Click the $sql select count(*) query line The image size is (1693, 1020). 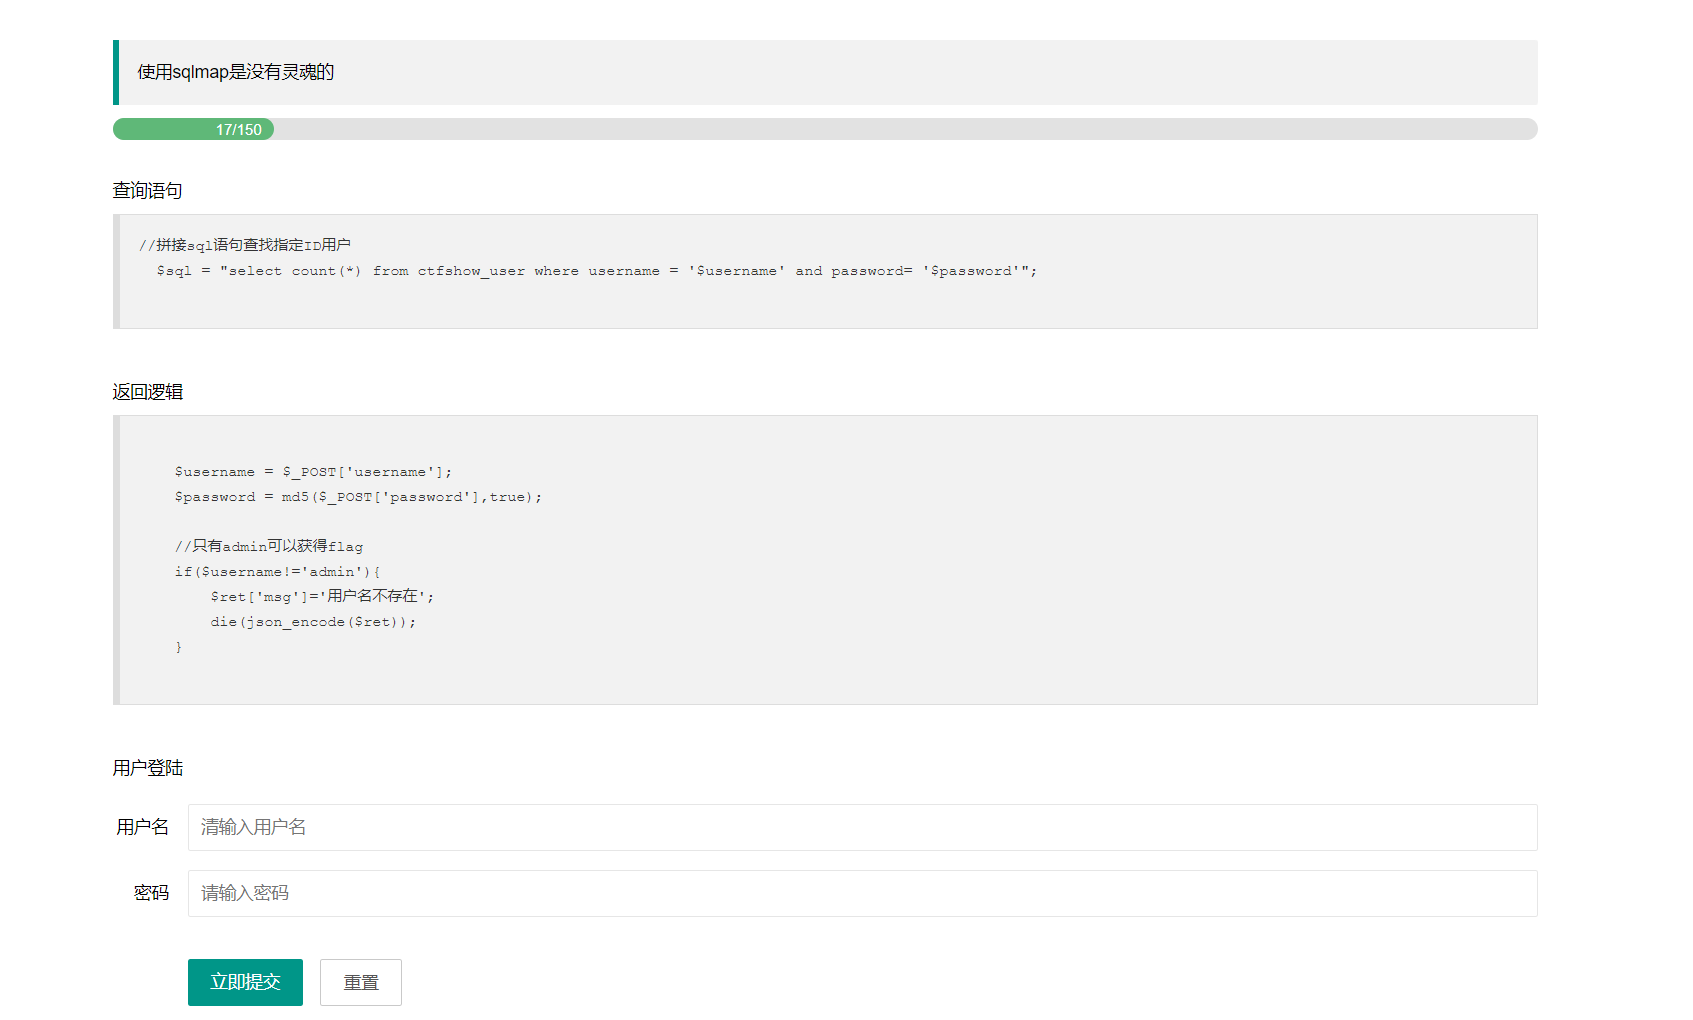click(x=596, y=271)
